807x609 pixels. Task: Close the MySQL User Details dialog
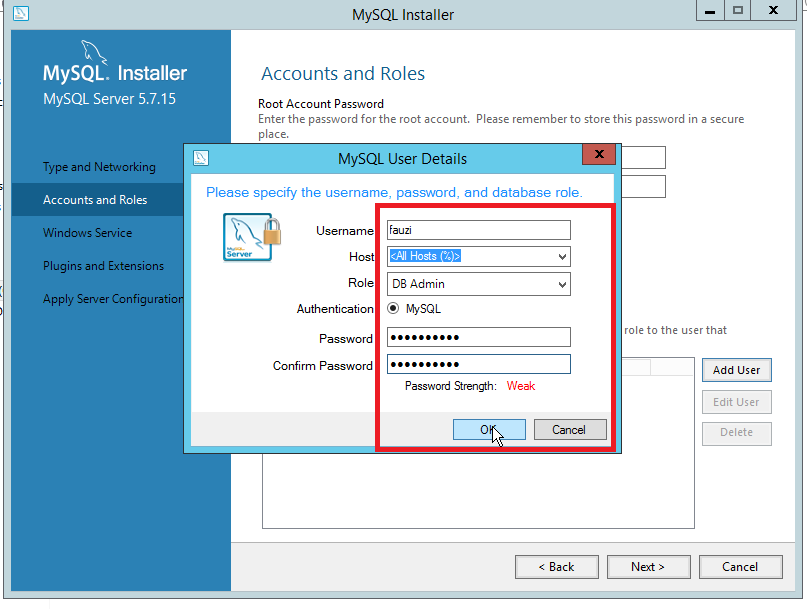pyautogui.click(x=599, y=154)
